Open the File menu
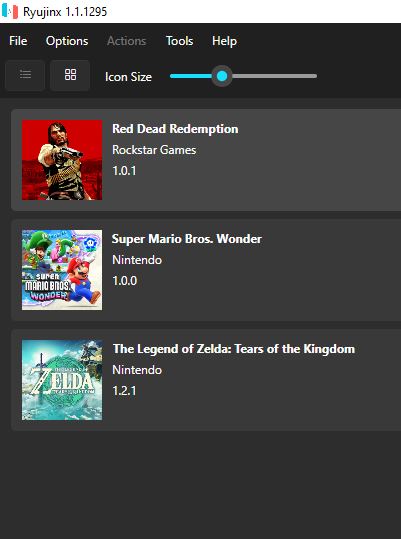The image size is (401, 539). click(18, 41)
